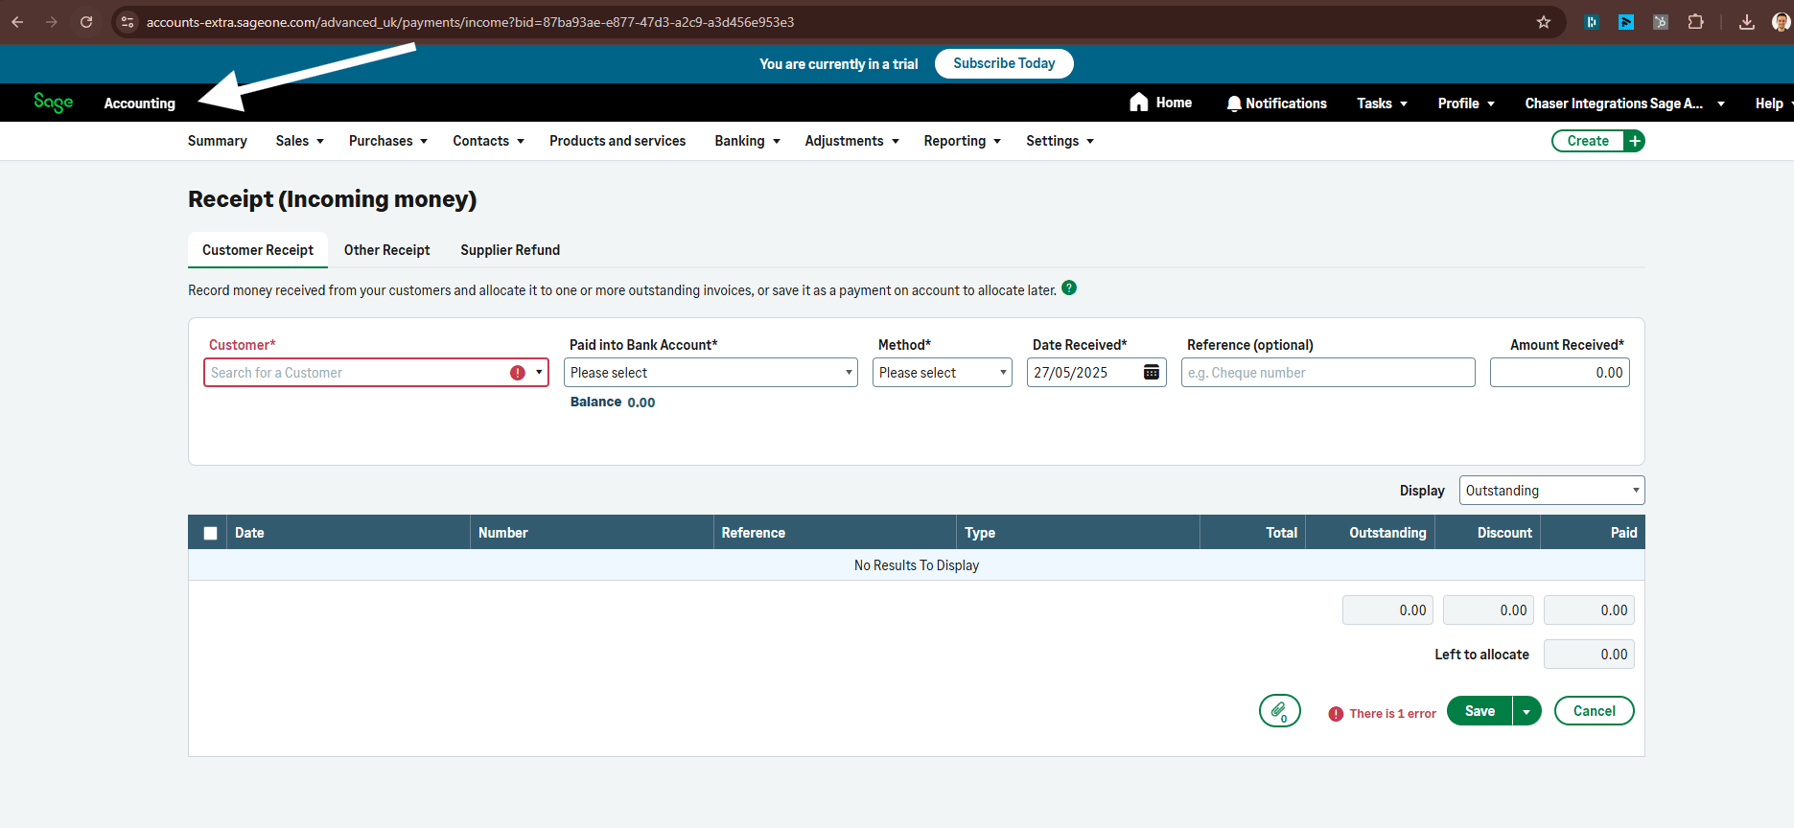Viewport: 1794px width, 828px height.
Task: Click the paperclip attachment icon
Action: pyautogui.click(x=1279, y=711)
